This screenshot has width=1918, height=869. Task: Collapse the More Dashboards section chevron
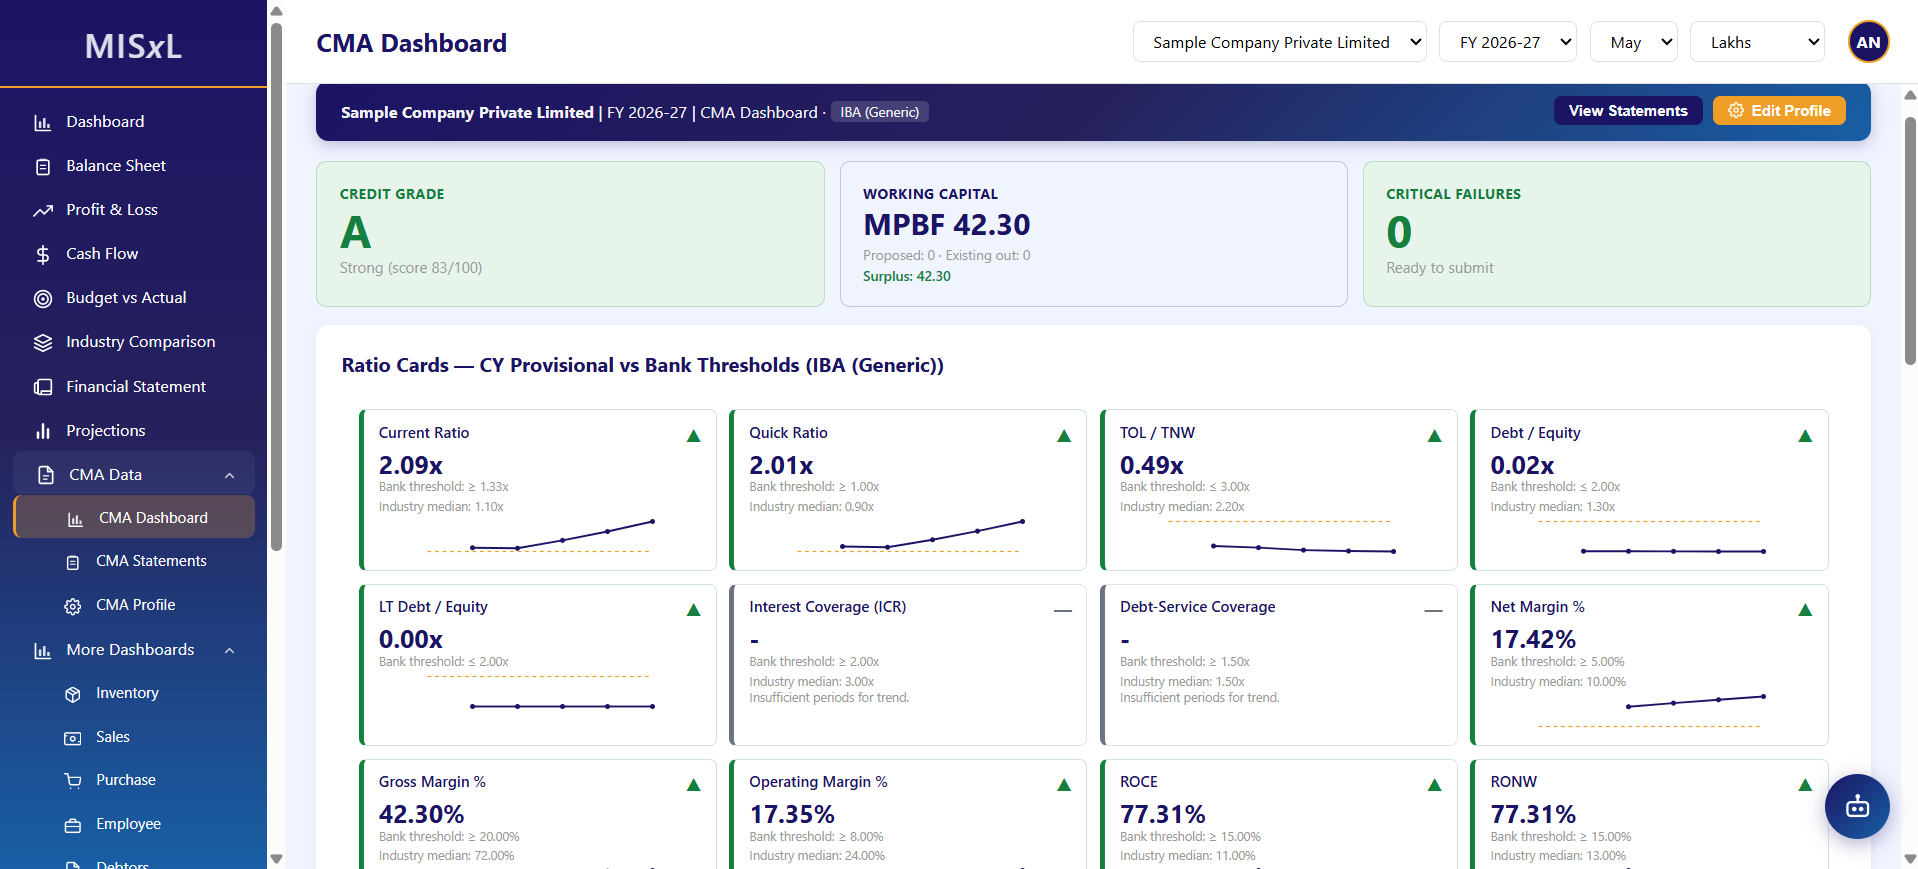(230, 651)
